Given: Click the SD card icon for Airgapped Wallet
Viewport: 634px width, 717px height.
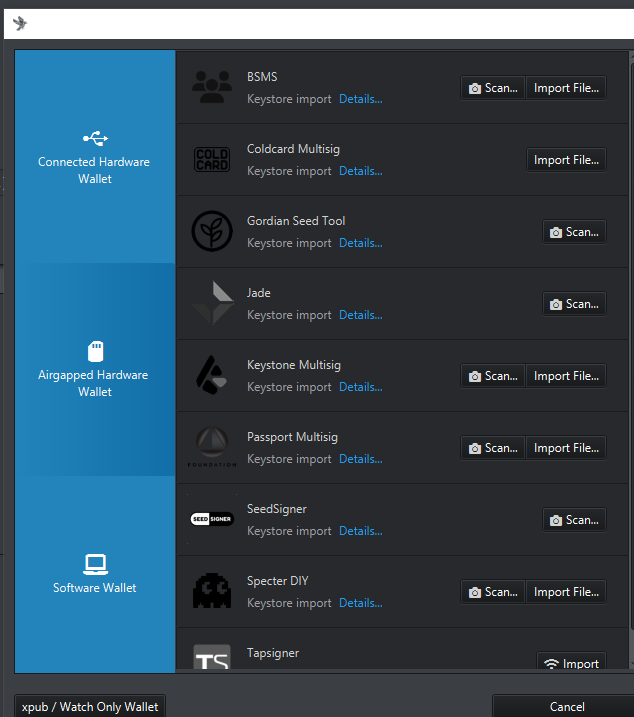Looking at the screenshot, I should coord(96,351).
